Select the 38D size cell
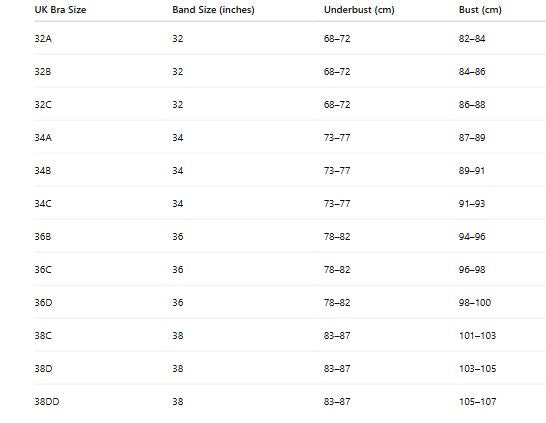 tap(44, 369)
